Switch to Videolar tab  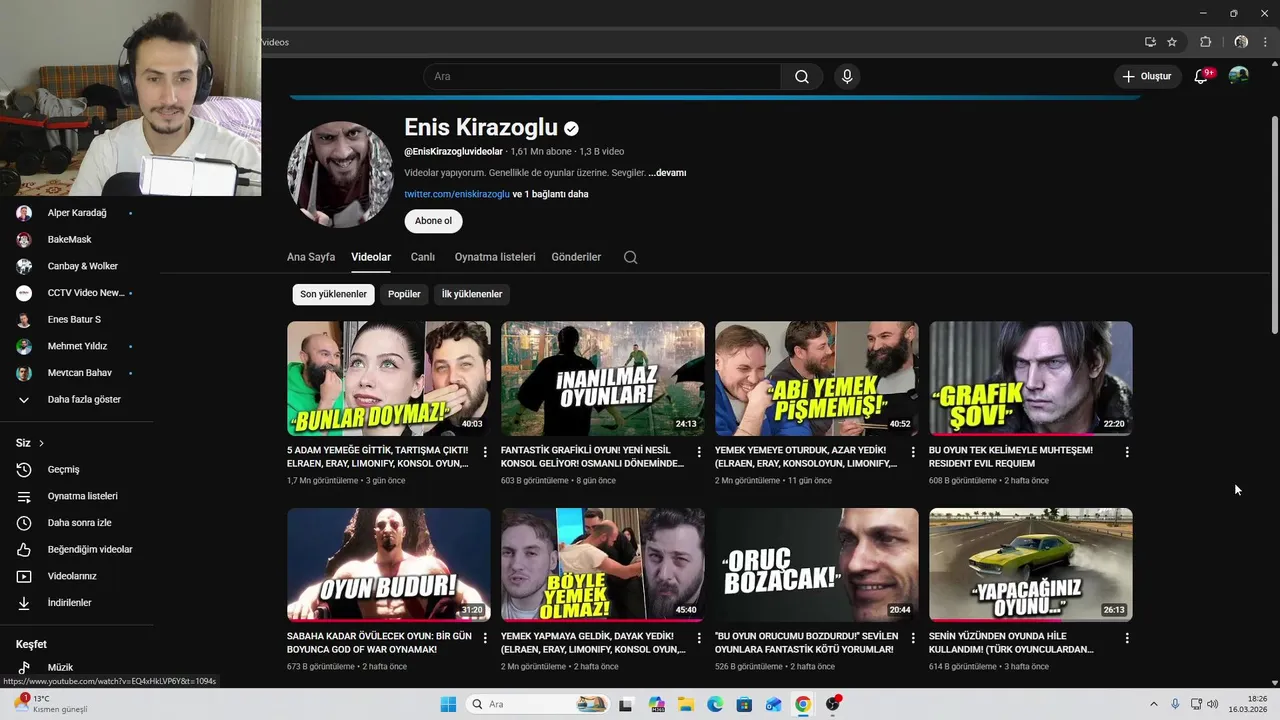371,257
